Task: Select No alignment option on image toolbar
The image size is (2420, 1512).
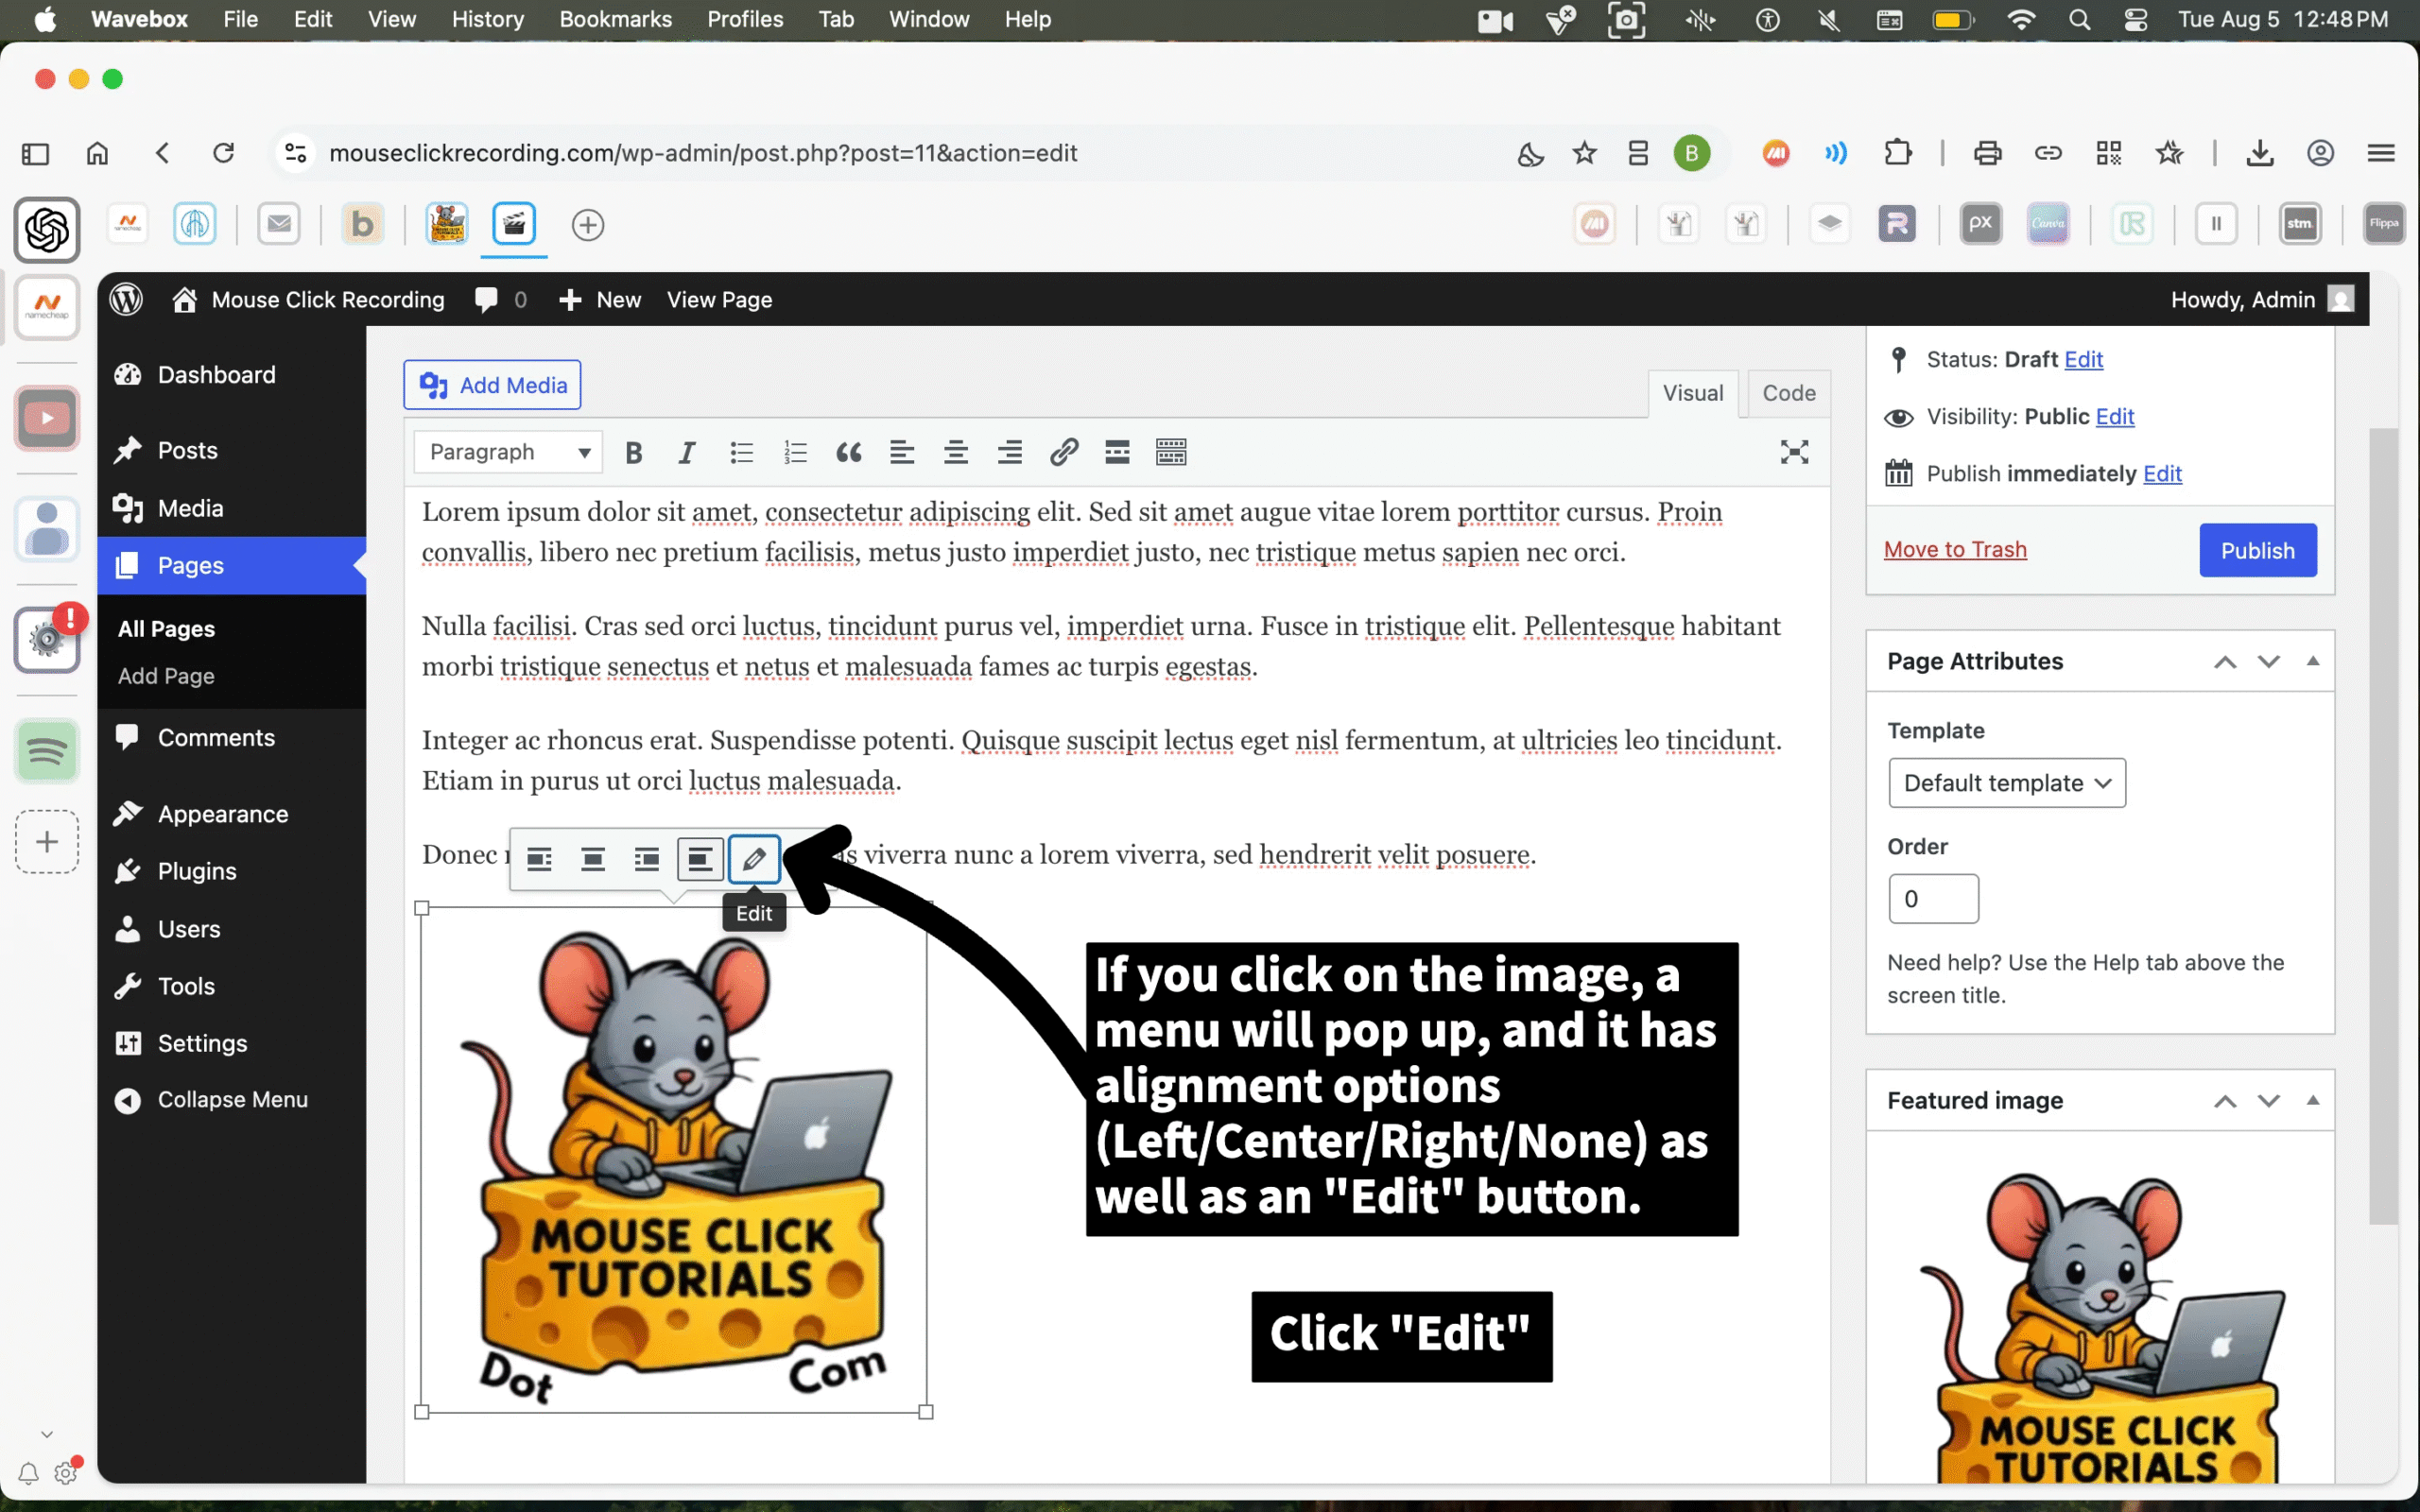Action: click(699, 858)
